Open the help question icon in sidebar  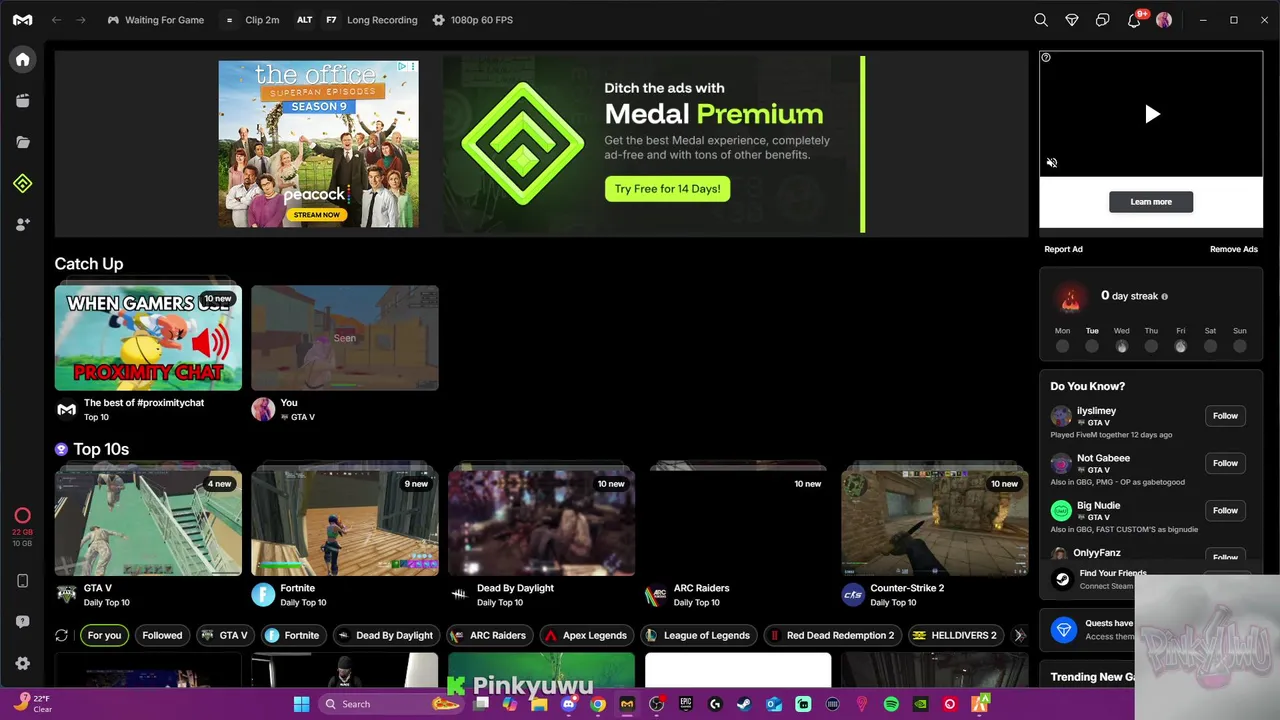pos(22,622)
